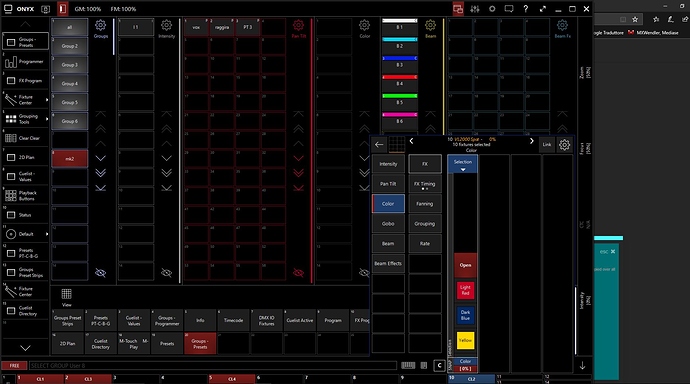Click the red highlighted sidebar panel icon in title bar
The width and height of the screenshot is (690, 384).
point(62,9)
